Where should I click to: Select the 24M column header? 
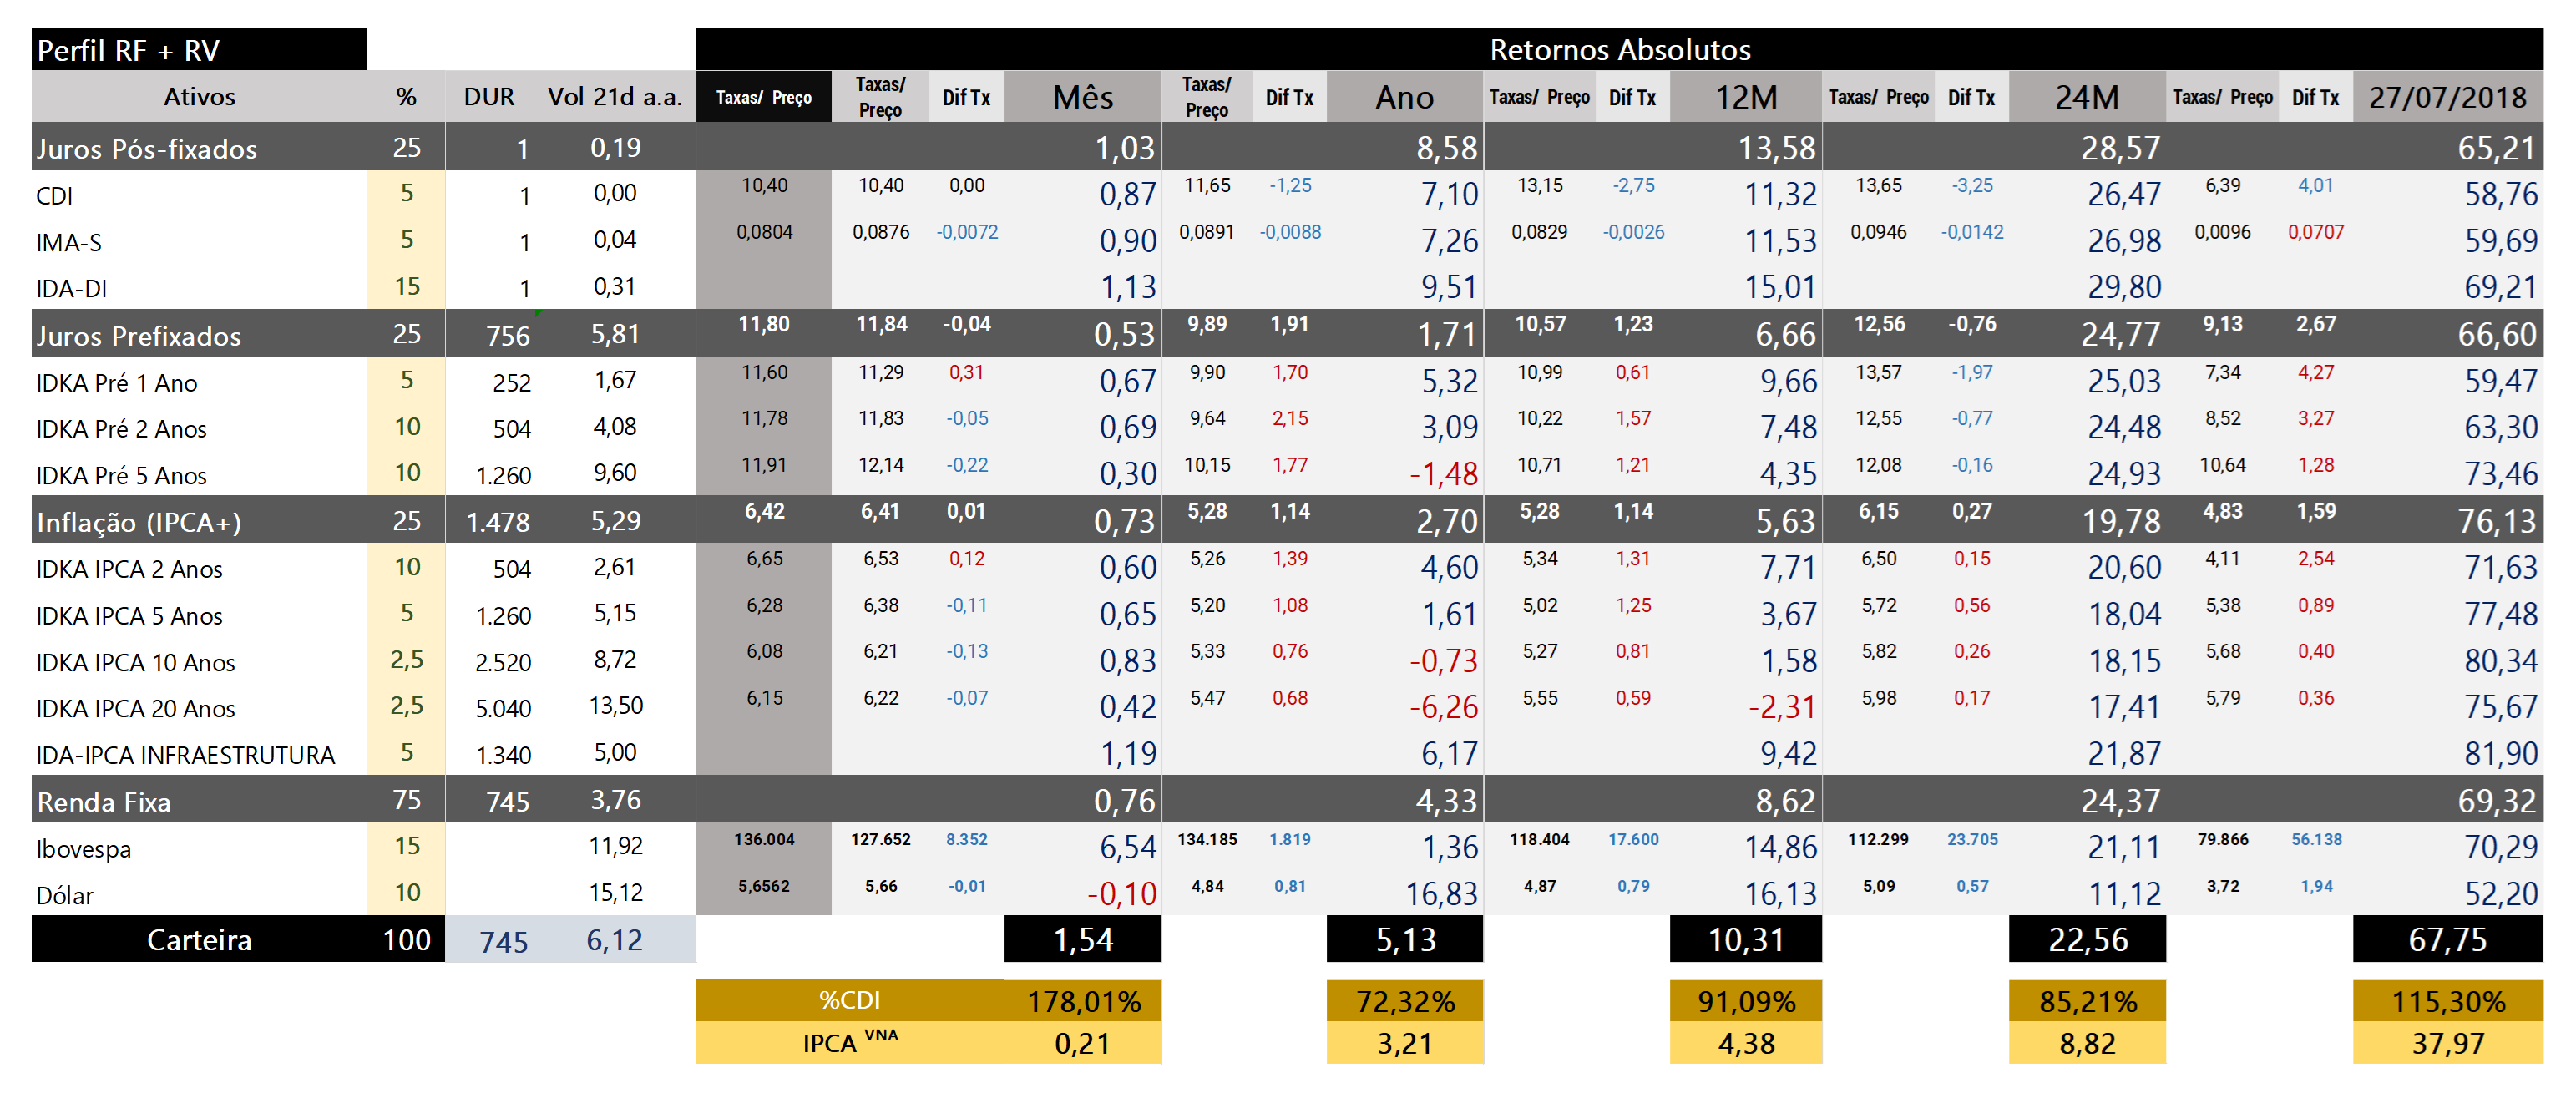(x=2087, y=97)
